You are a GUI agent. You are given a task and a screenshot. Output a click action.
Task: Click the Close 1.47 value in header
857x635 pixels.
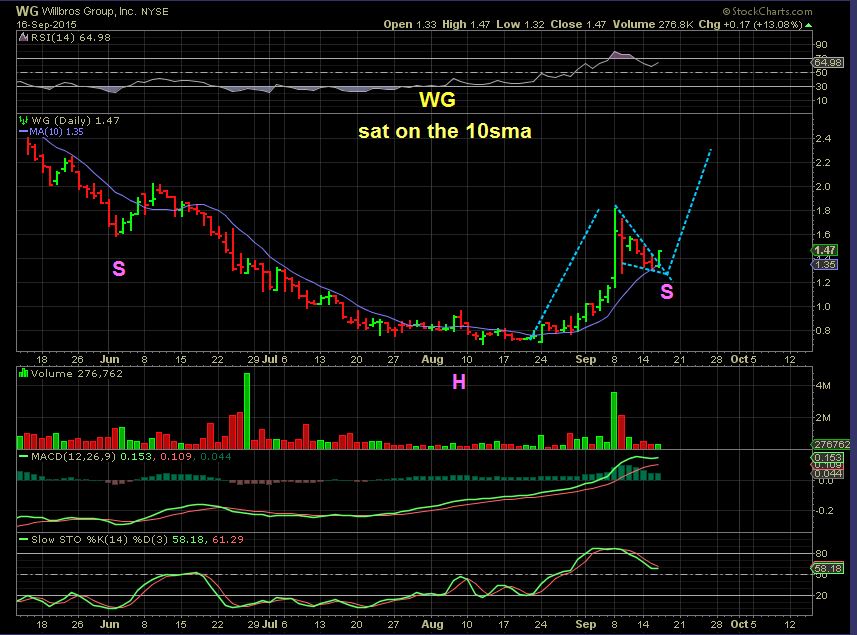coord(578,25)
